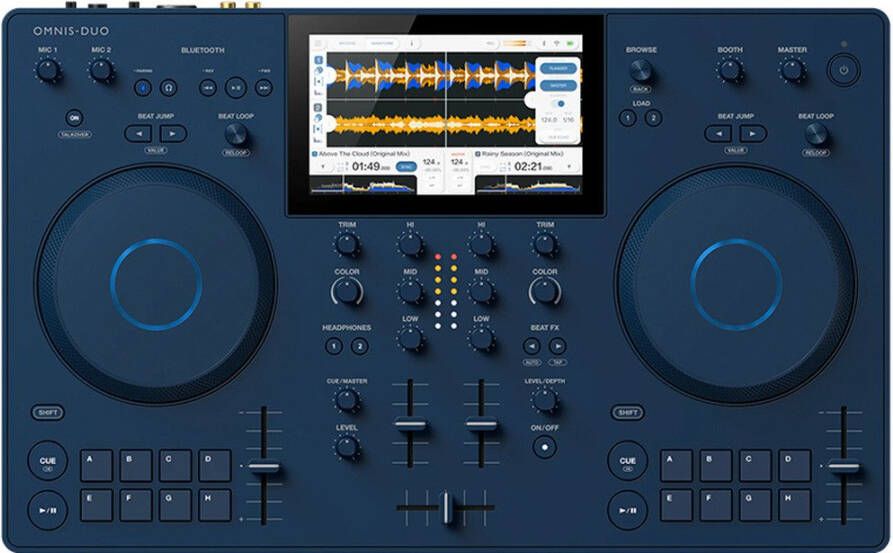The height and width of the screenshot is (553, 893).
Task: Push the right deck Beat Loop knob
Action: pyautogui.click(x=816, y=134)
